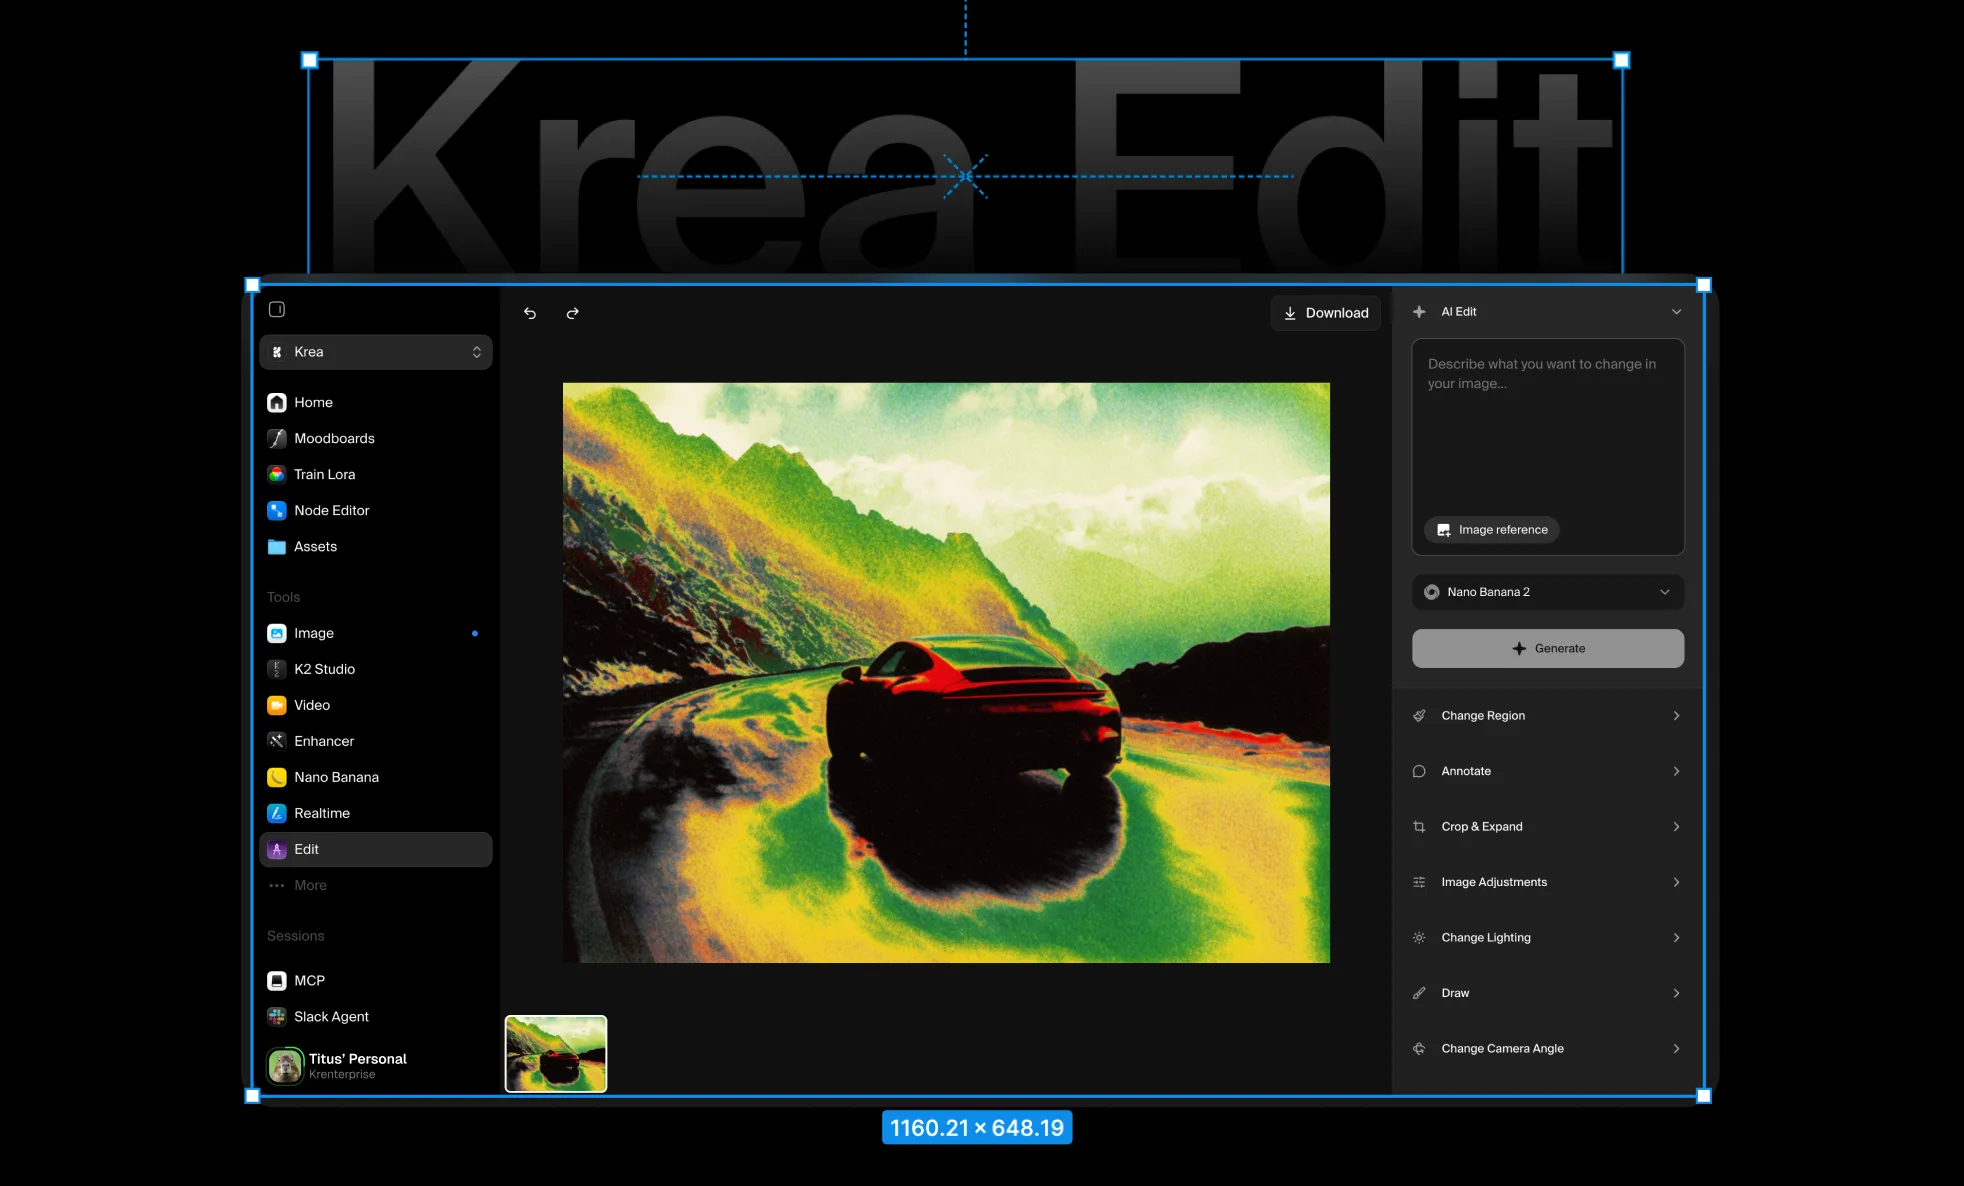Select the Edit tool in sidebar
The image size is (1964, 1186).
point(376,849)
